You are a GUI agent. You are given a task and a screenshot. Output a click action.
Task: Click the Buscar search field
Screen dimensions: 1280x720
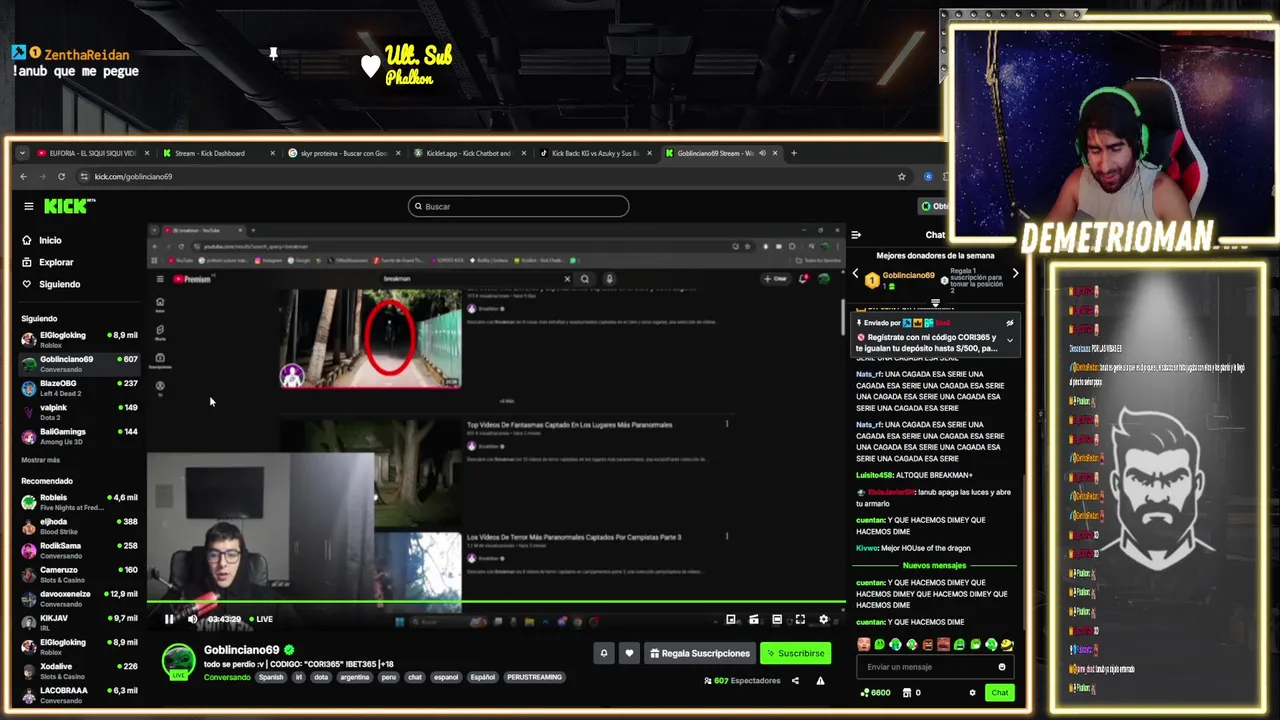pos(518,206)
